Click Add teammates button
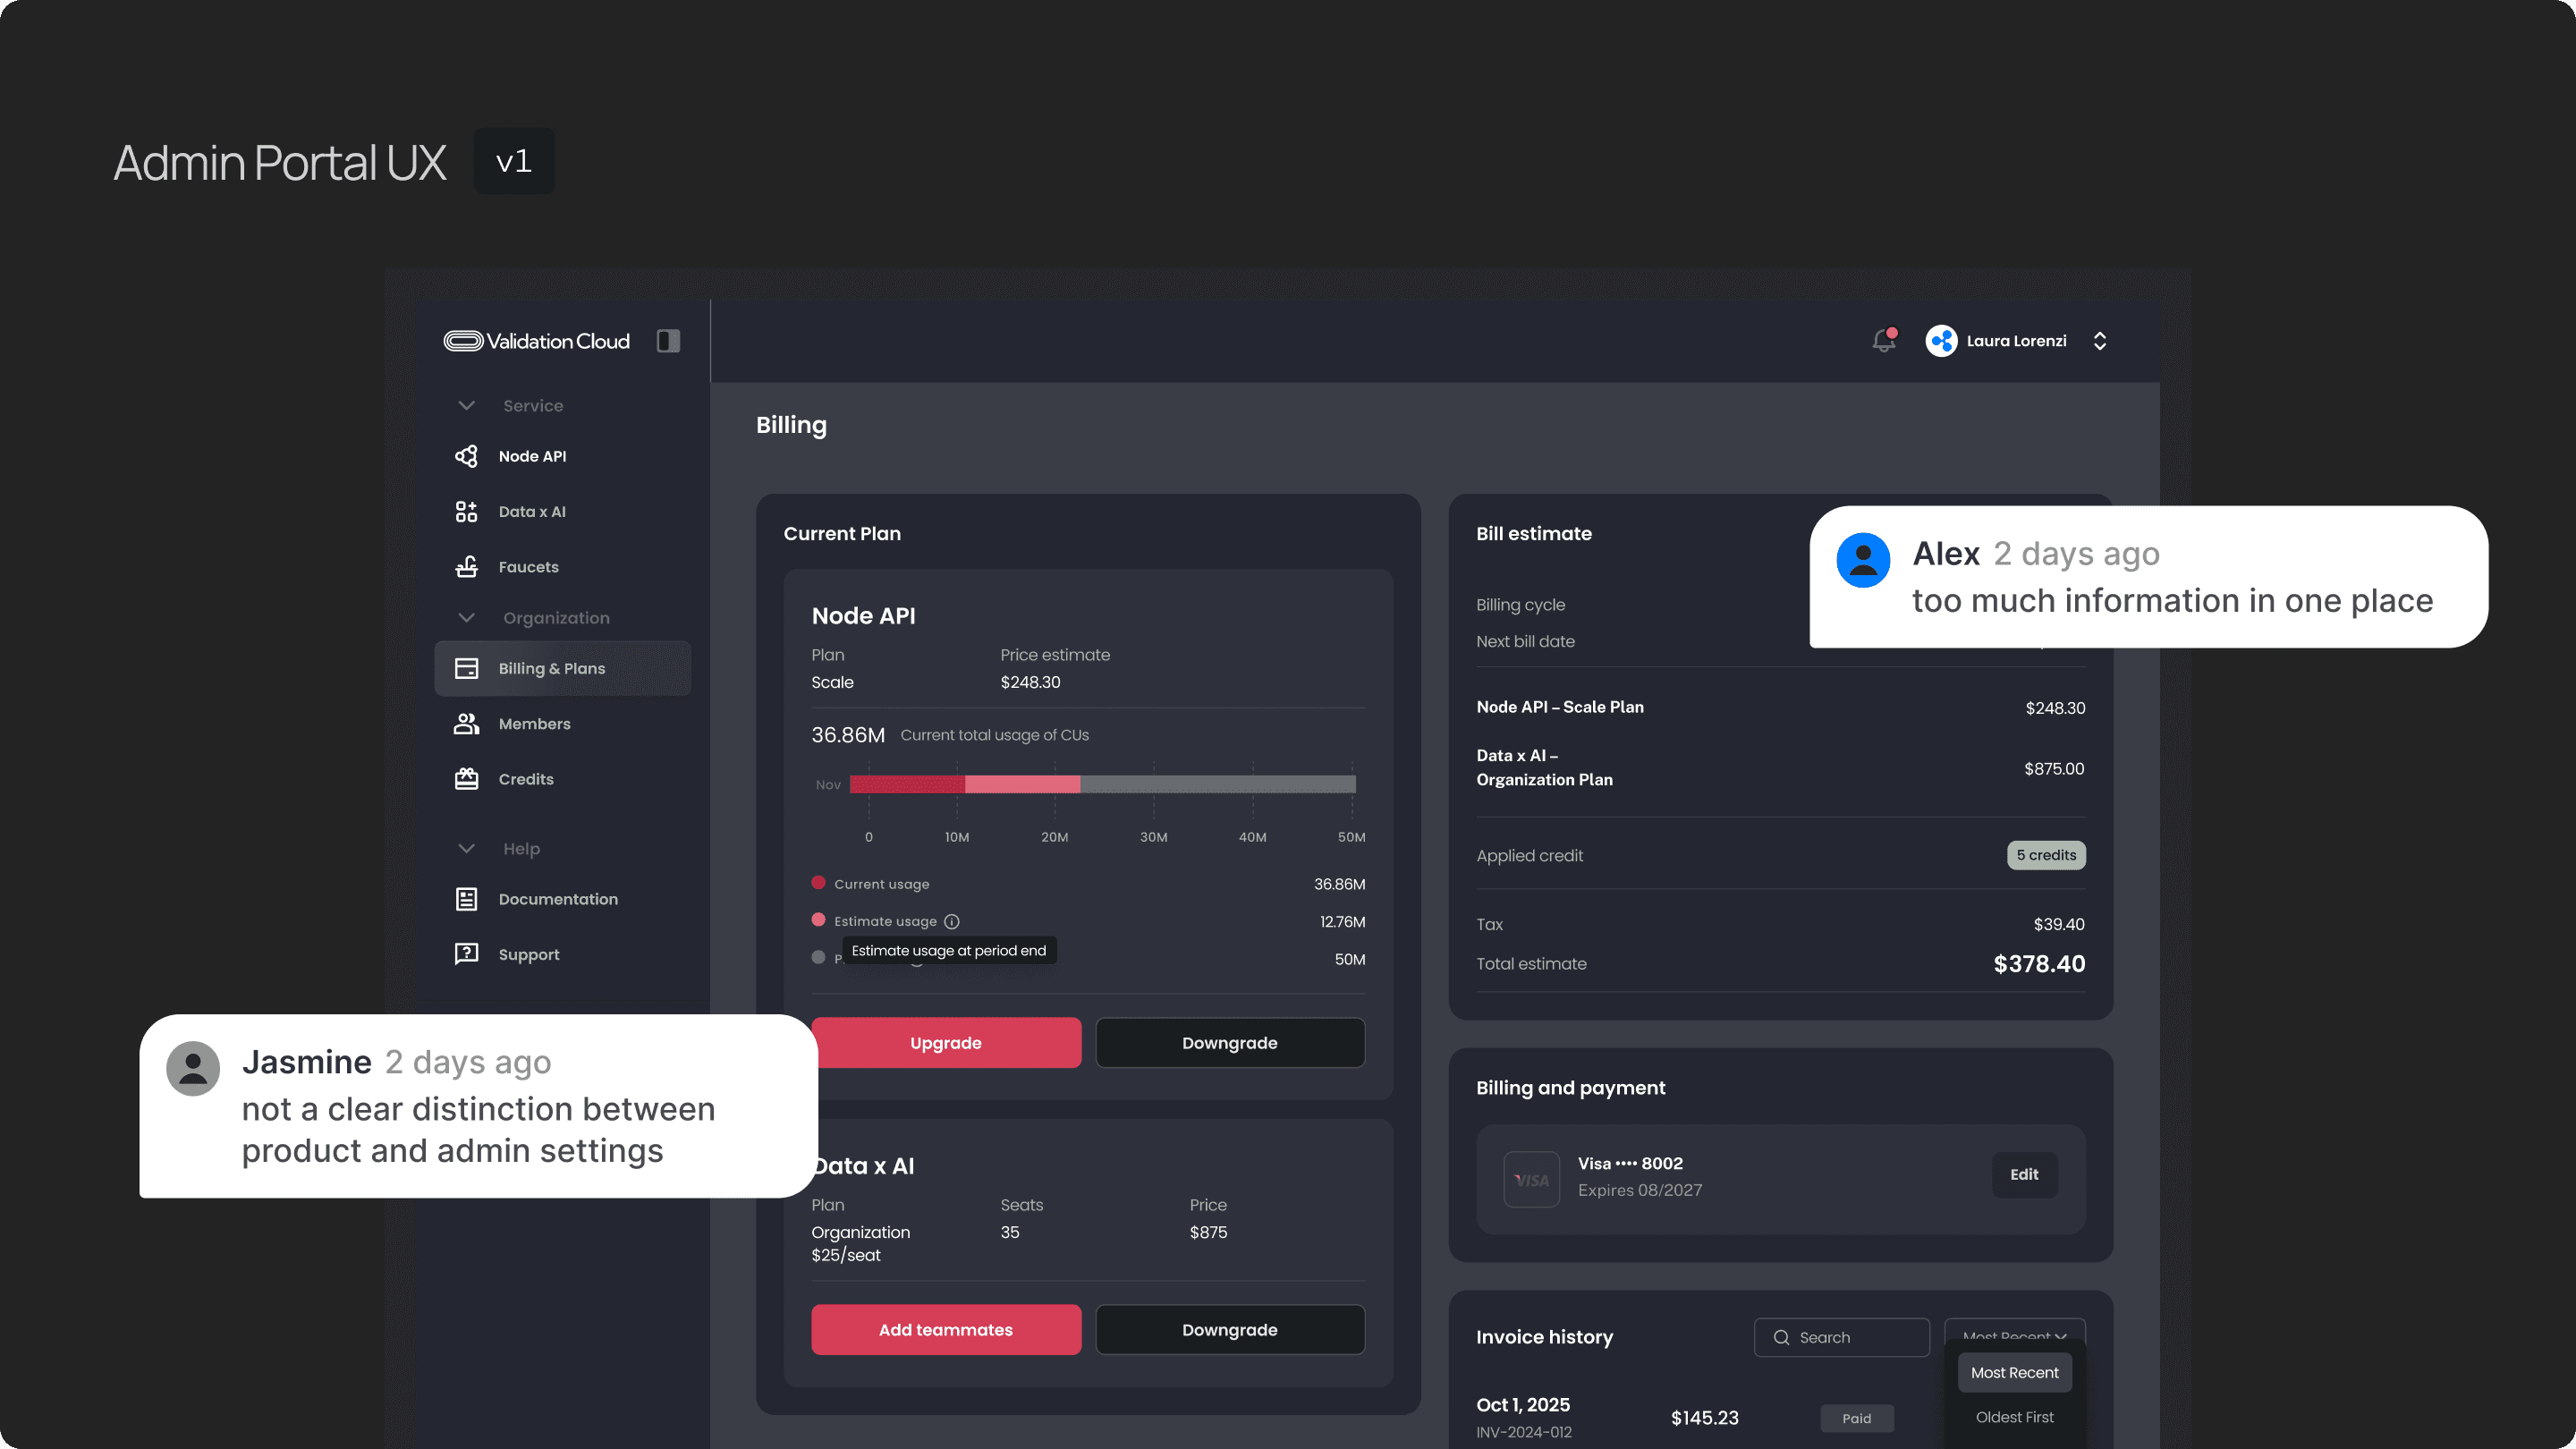2576x1449 pixels. (945, 1330)
